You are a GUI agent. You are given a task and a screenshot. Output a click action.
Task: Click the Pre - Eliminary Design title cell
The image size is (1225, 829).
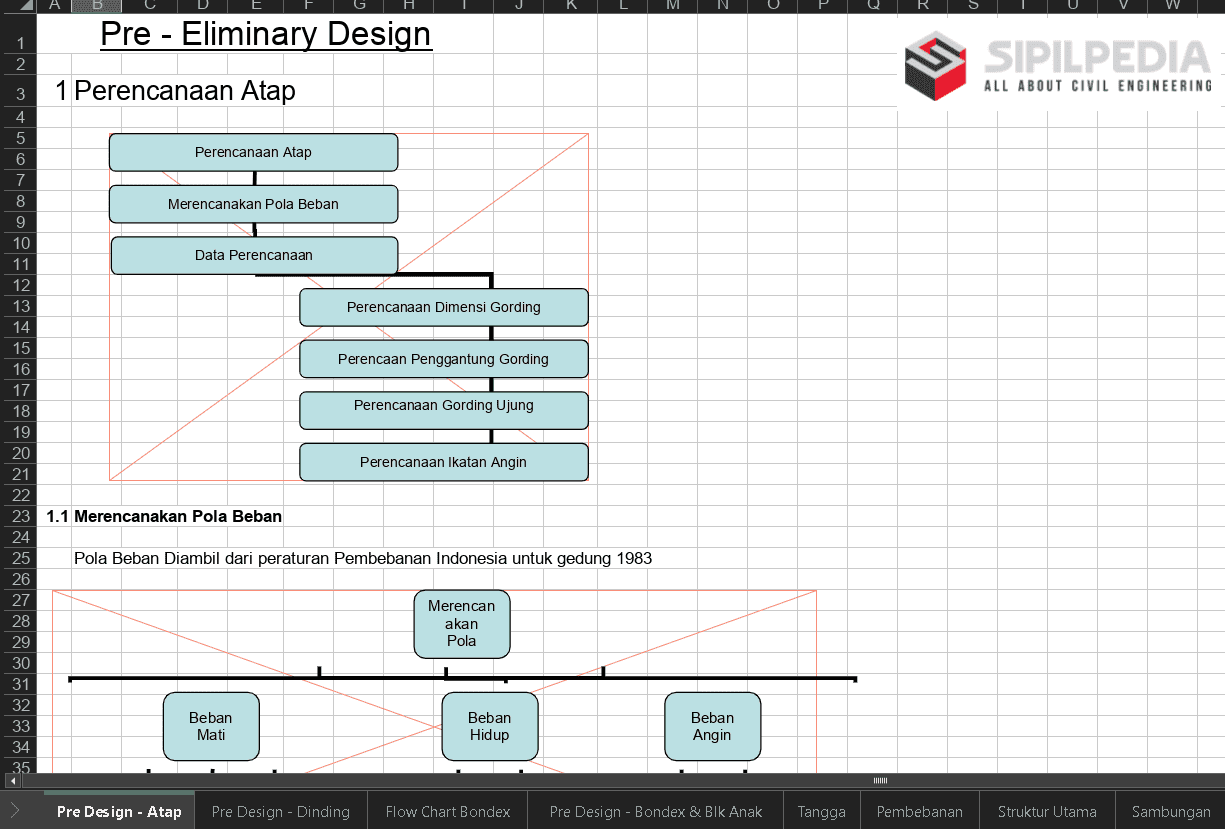(265, 35)
